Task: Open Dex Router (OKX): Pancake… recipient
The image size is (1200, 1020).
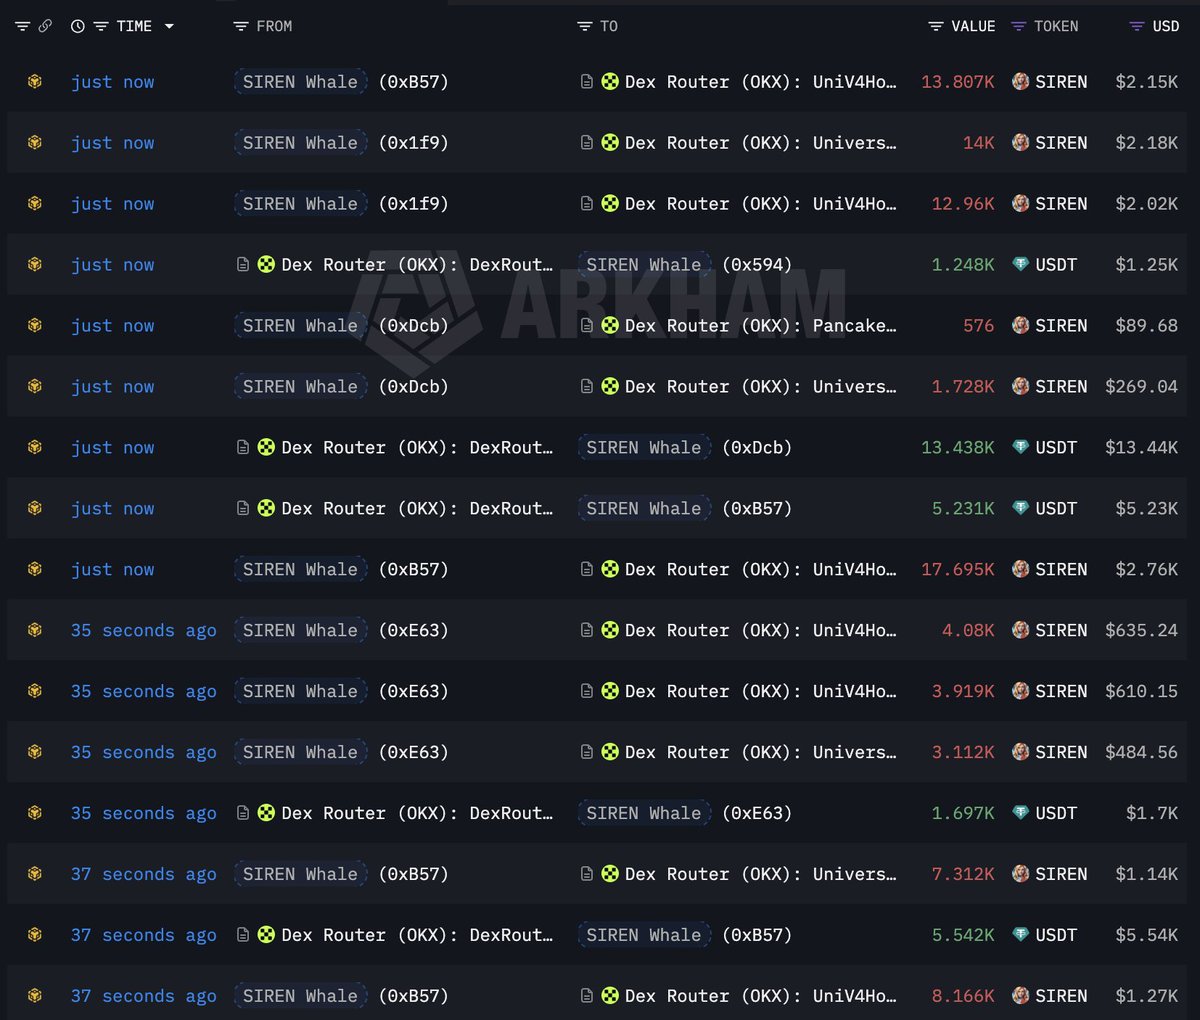Action: pyautogui.click(x=761, y=326)
